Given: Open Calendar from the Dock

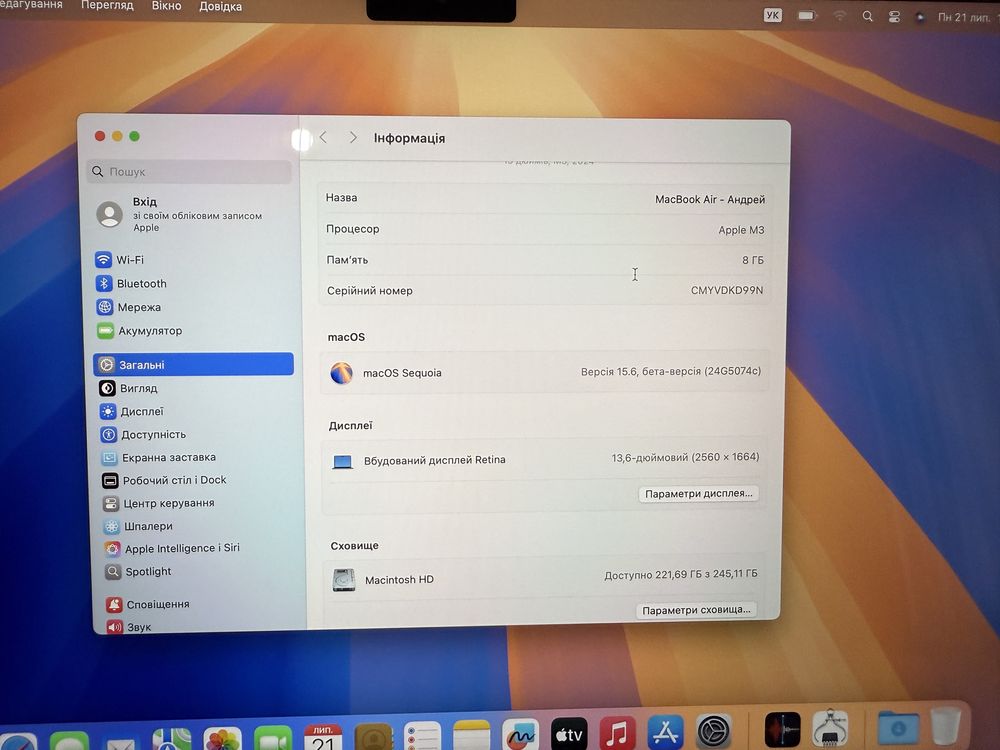Looking at the screenshot, I should pyautogui.click(x=323, y=738).
